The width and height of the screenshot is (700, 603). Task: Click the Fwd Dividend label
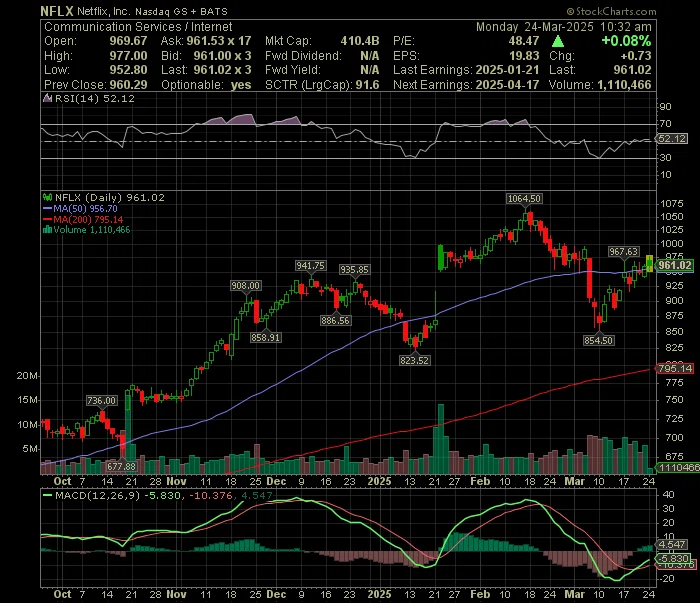303,56
